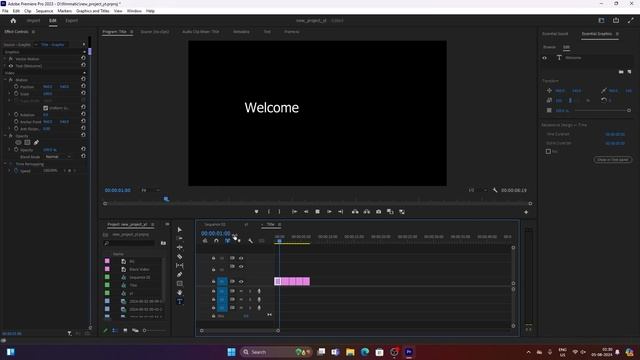Open playback resolution dropdown
This screenshot has width=640, height=360.
point(477,190)
